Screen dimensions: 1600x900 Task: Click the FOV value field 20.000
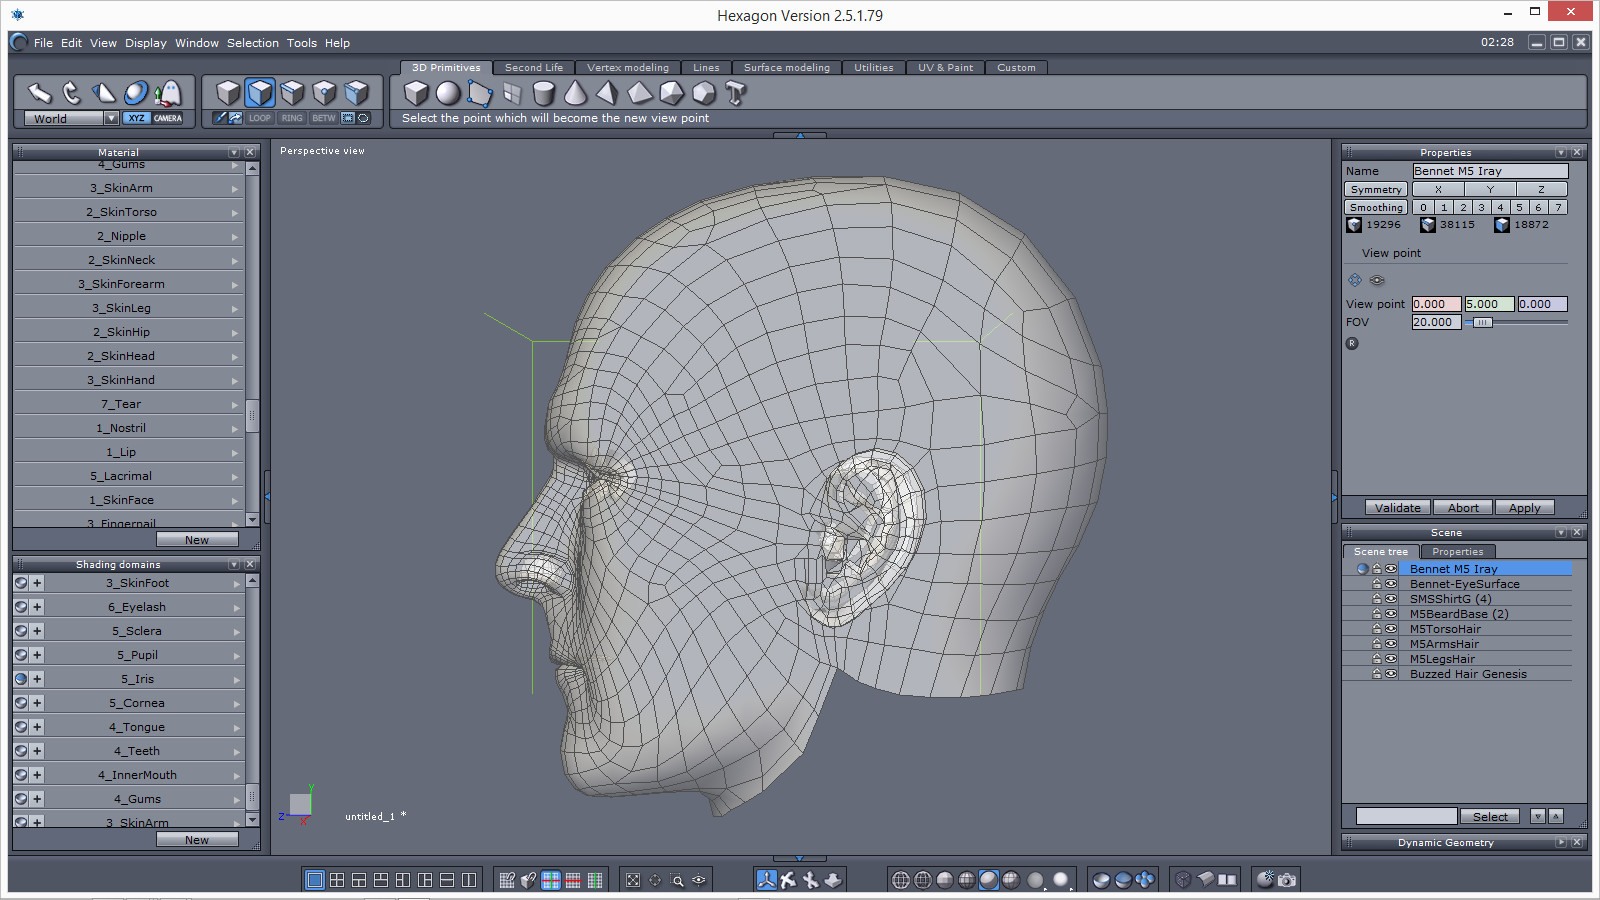1437,322
